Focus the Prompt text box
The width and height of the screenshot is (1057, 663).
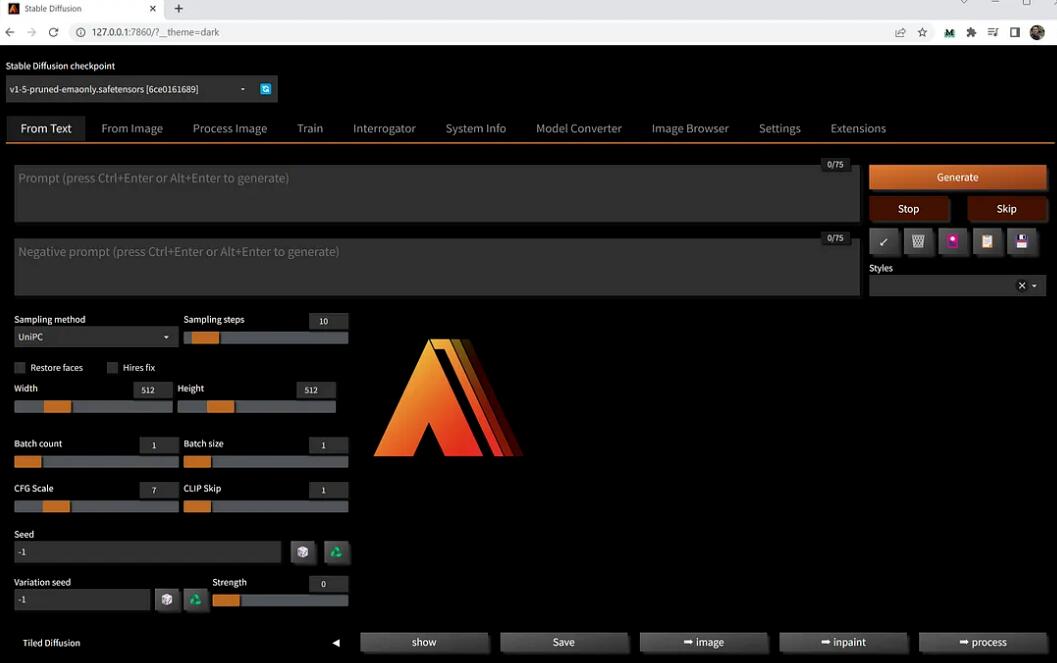tap(437, 193)
